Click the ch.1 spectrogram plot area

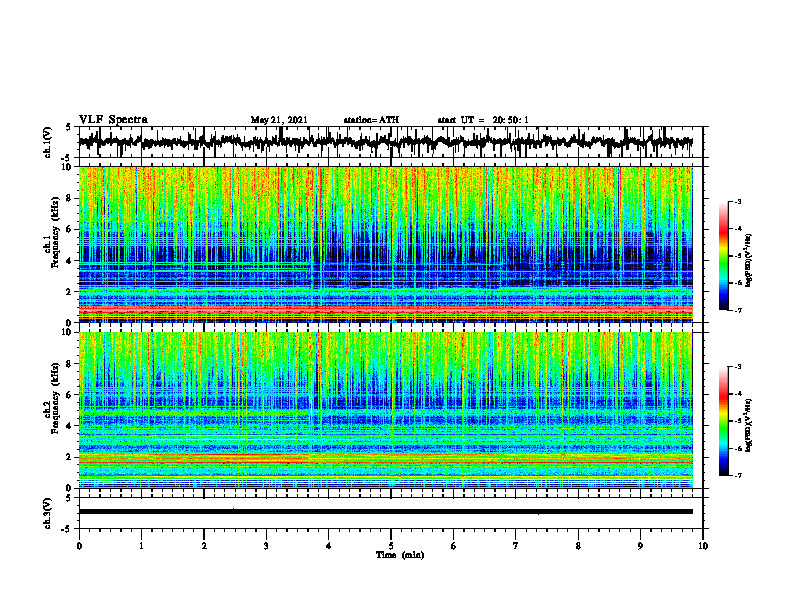point(385,244)
